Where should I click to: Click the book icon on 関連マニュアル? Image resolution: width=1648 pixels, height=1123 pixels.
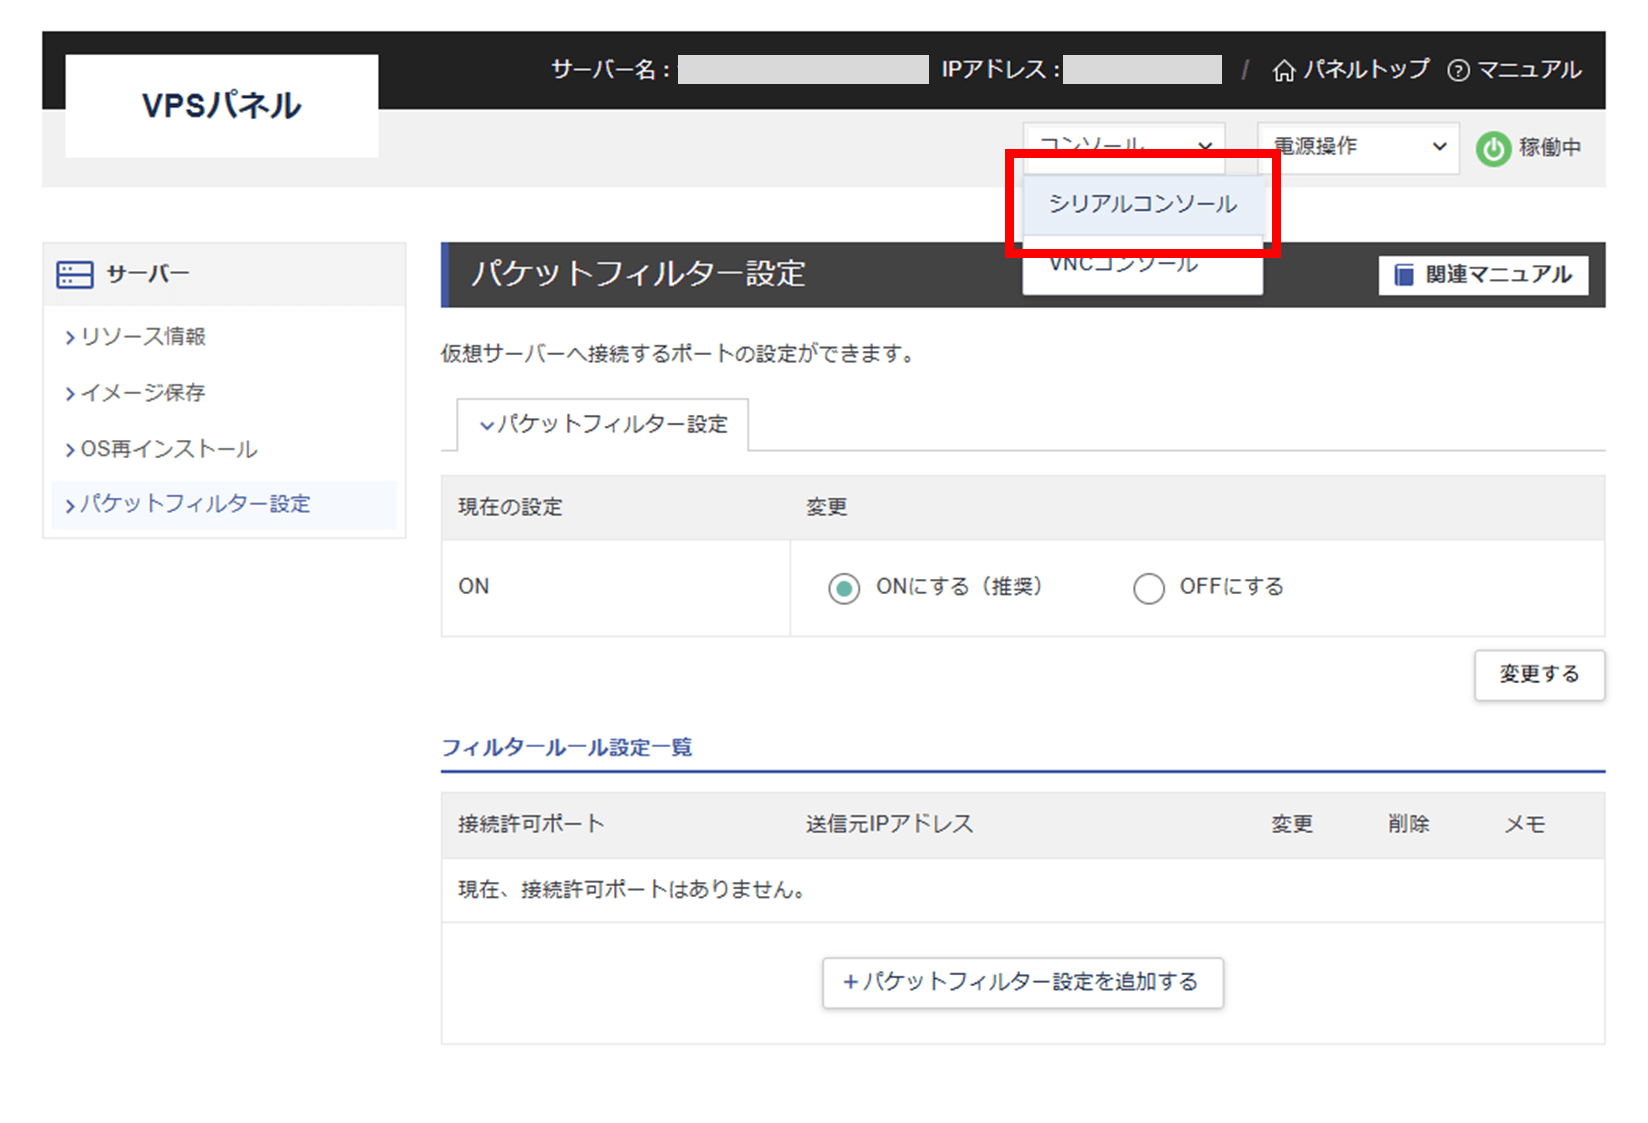tap(1404, 275)
